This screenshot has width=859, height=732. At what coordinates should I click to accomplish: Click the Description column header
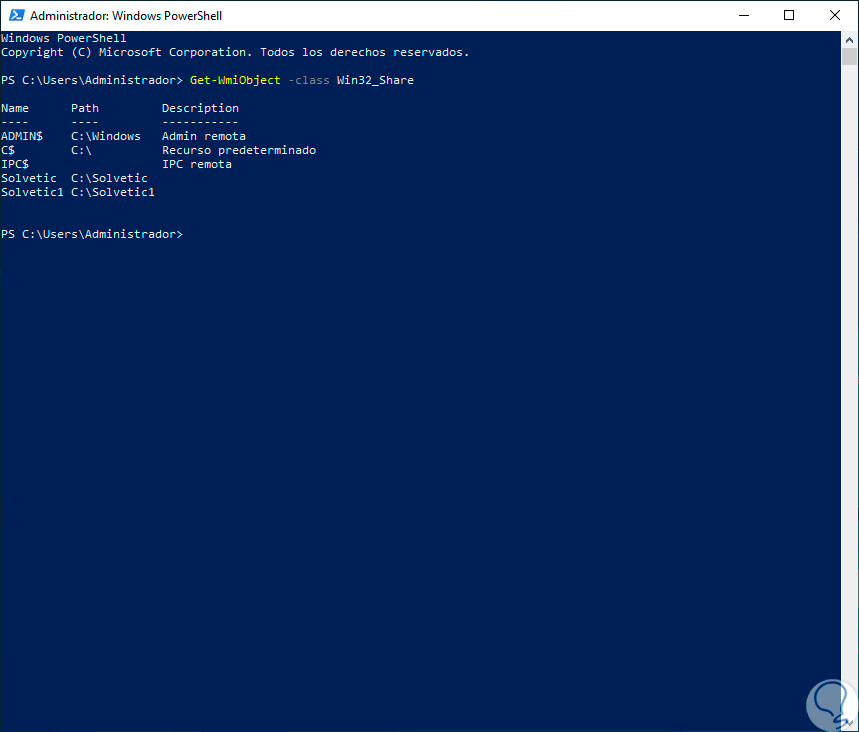point(200,108)
